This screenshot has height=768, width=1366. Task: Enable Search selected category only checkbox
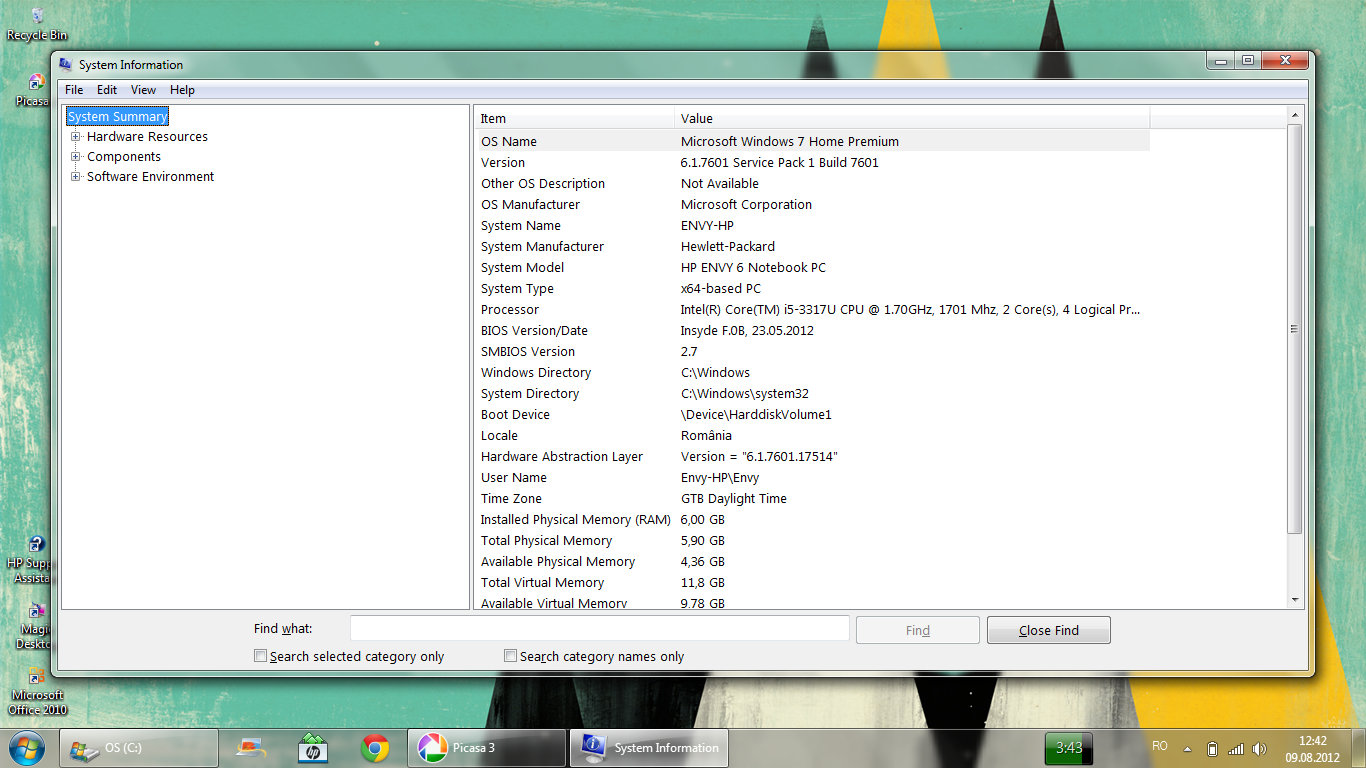tap(261, 656)
